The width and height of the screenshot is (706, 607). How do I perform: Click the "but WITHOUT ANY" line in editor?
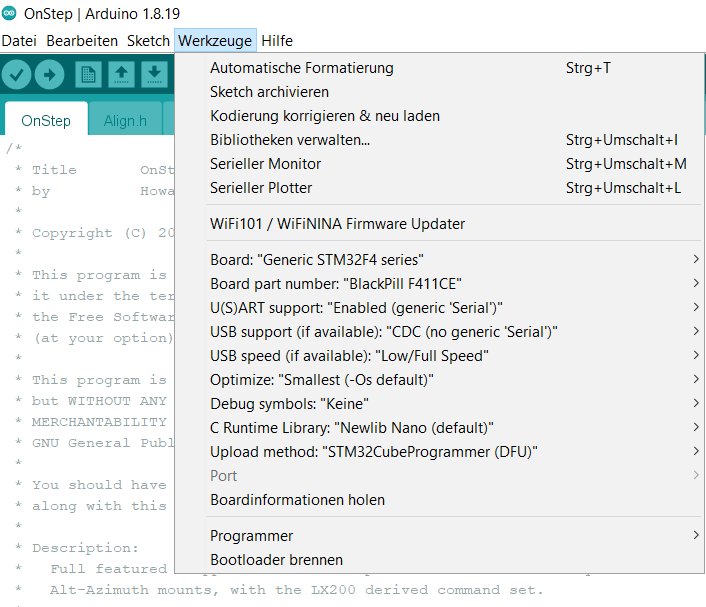point(91,401)
